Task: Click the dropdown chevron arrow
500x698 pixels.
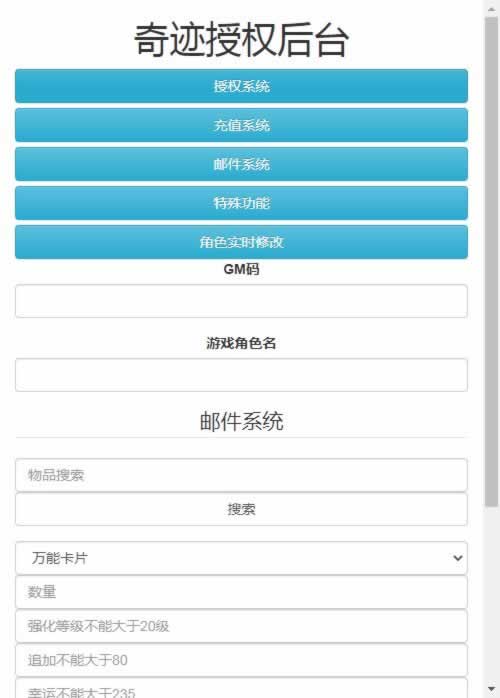Action: 457,558
